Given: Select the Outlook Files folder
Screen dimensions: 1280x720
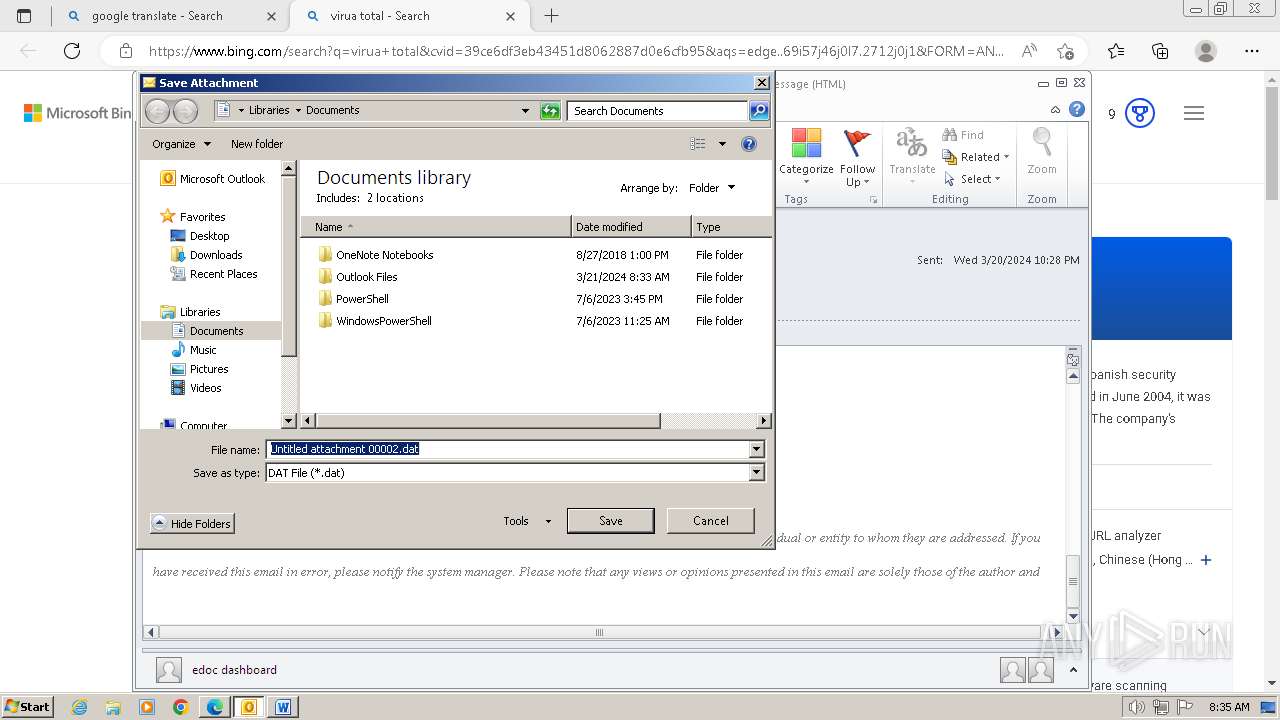Looking at the screenshot, I should [x=366, y=277].
